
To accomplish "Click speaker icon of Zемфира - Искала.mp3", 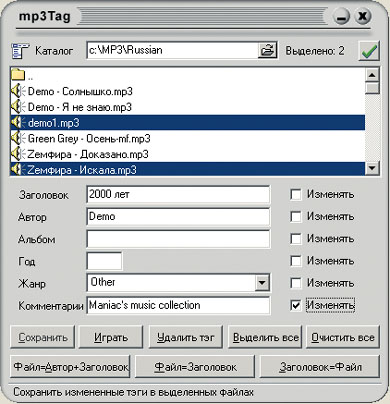I will [18, 169].
